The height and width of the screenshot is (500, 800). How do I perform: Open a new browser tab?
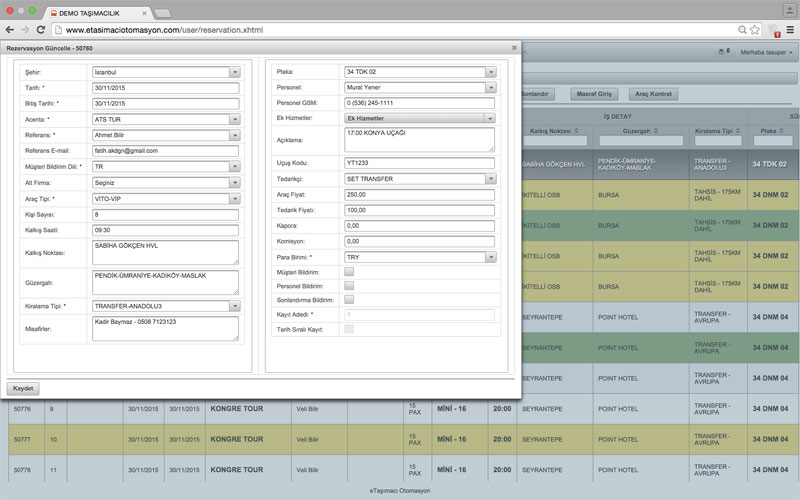(x=162, y=13)
